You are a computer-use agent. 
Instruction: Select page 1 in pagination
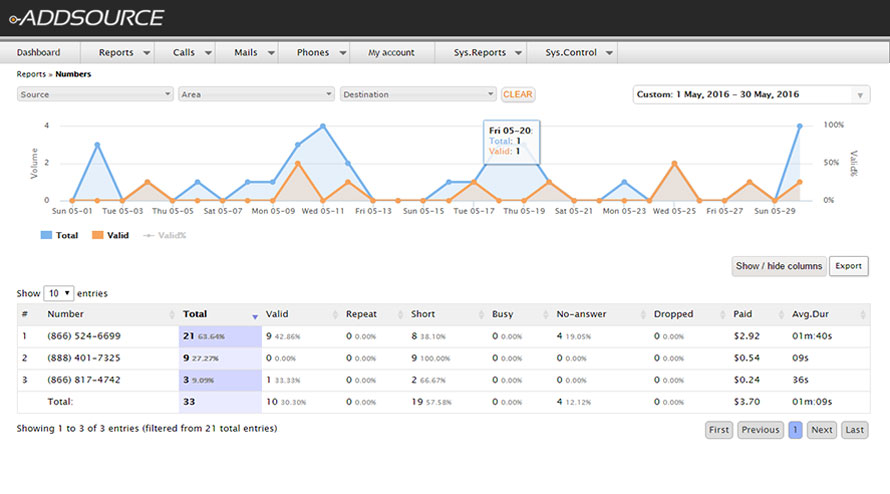click(795, 430)
